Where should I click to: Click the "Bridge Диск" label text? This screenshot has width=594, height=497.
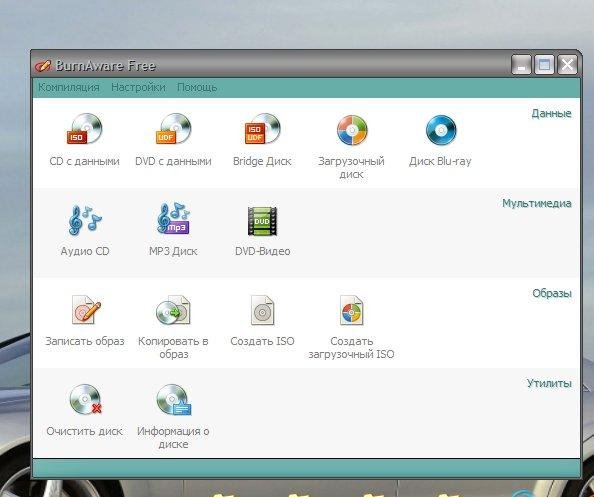point(262,161)
